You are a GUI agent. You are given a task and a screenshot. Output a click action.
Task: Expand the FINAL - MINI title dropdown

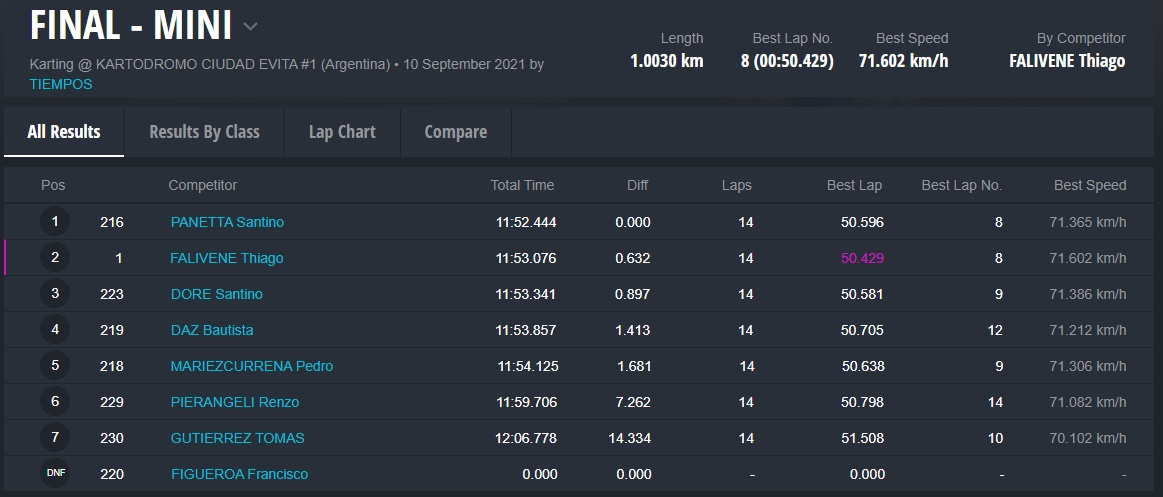pos(250,26)
